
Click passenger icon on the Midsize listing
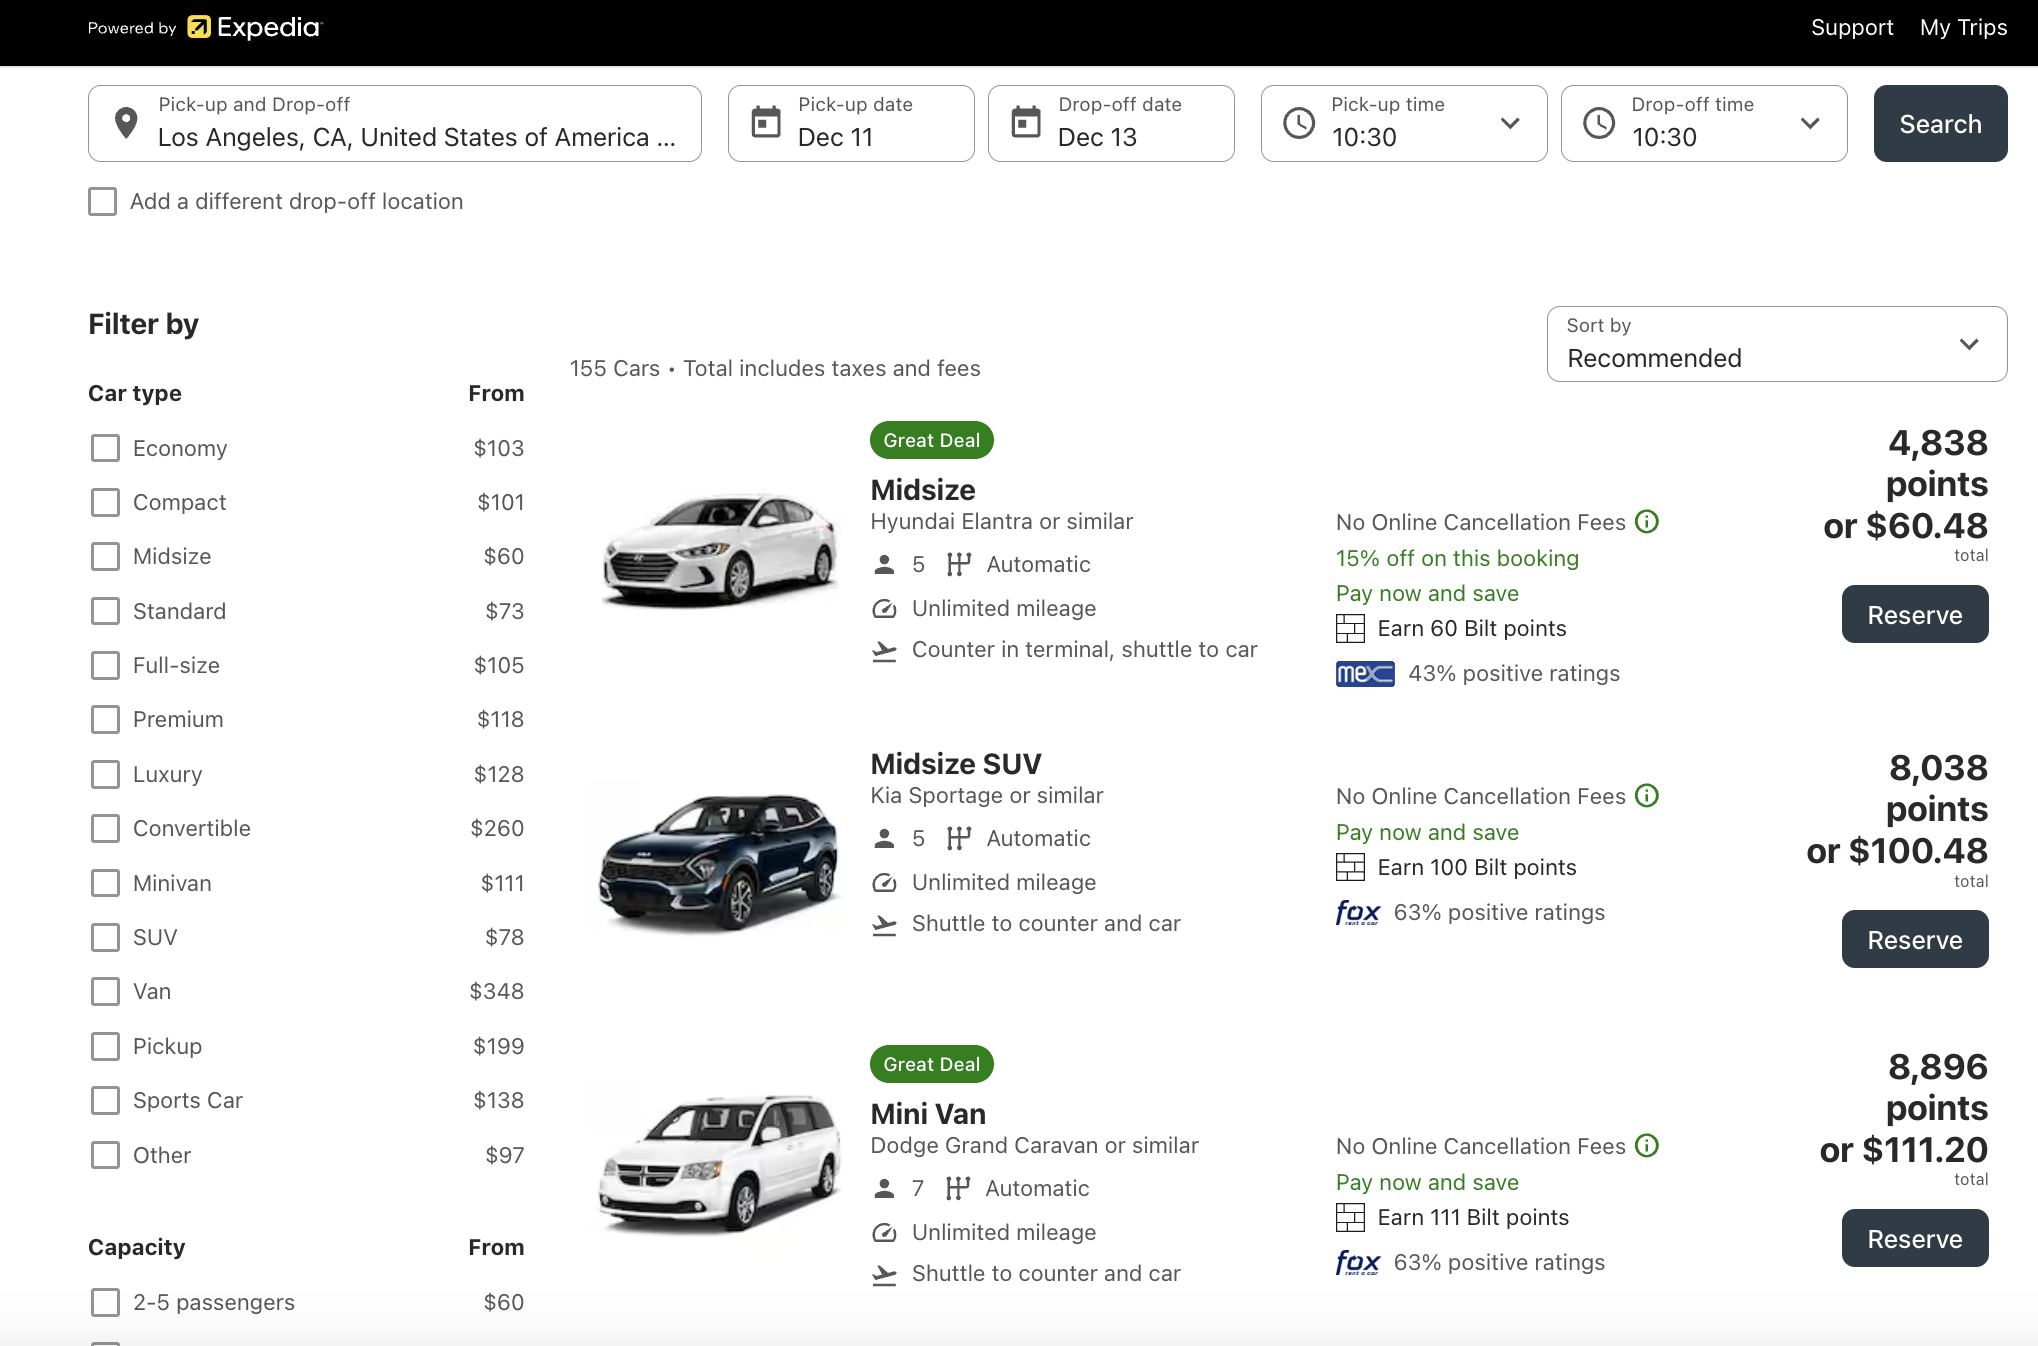pyautogui.click(x=884, y=564)
